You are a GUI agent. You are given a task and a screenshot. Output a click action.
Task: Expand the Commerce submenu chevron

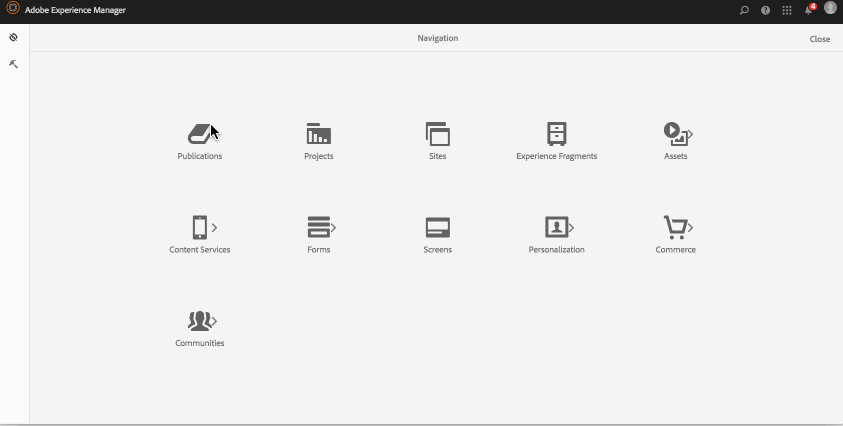[690, 228]
